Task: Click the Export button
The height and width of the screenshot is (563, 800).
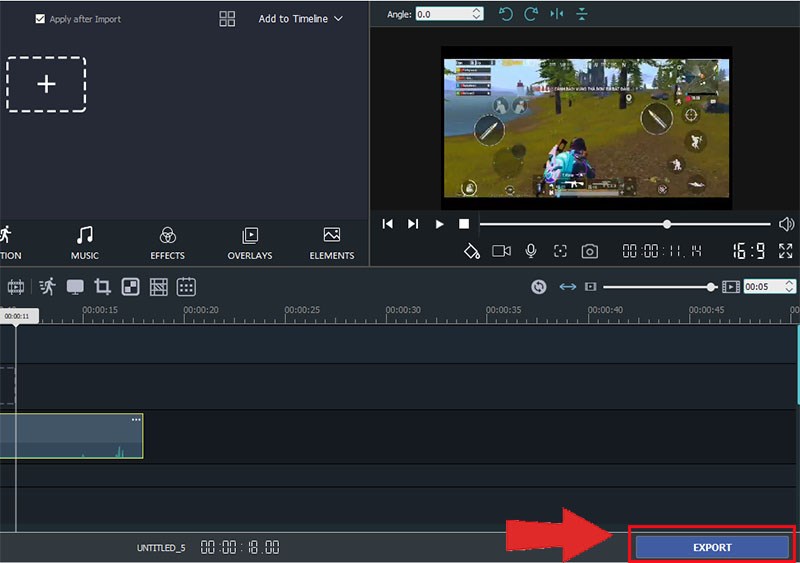Action: coord(712,547)
